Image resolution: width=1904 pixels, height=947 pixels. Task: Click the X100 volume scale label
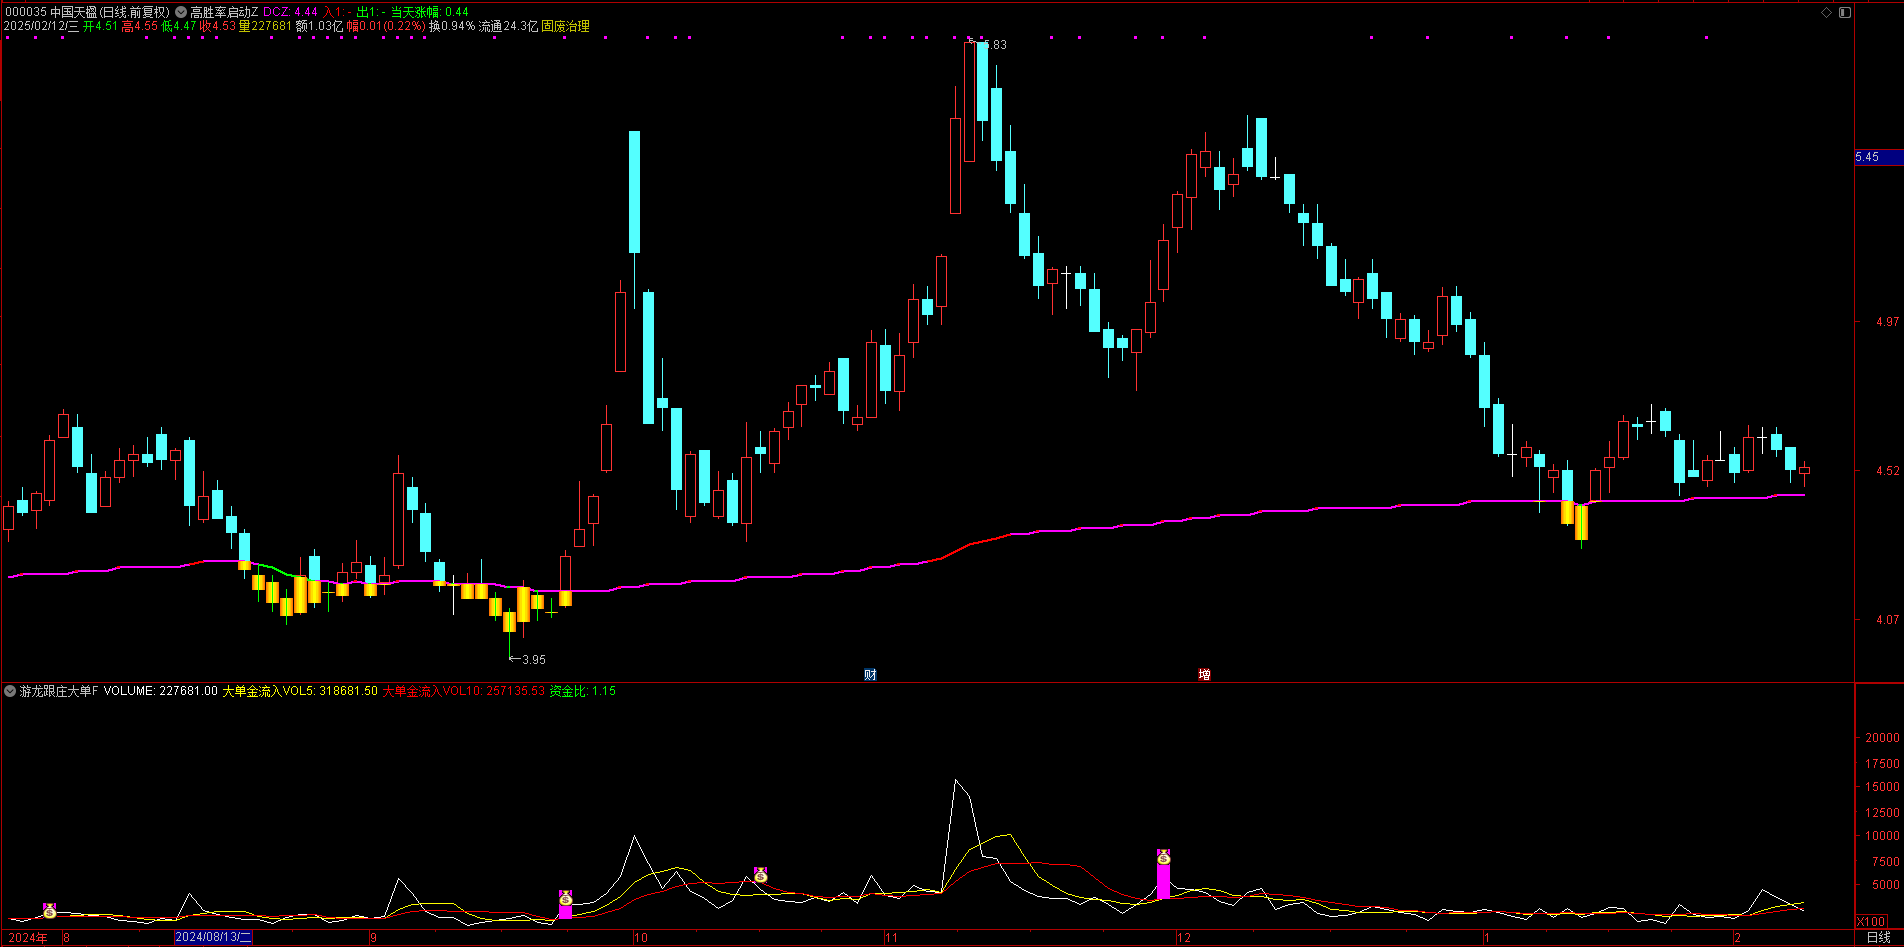1871,921
